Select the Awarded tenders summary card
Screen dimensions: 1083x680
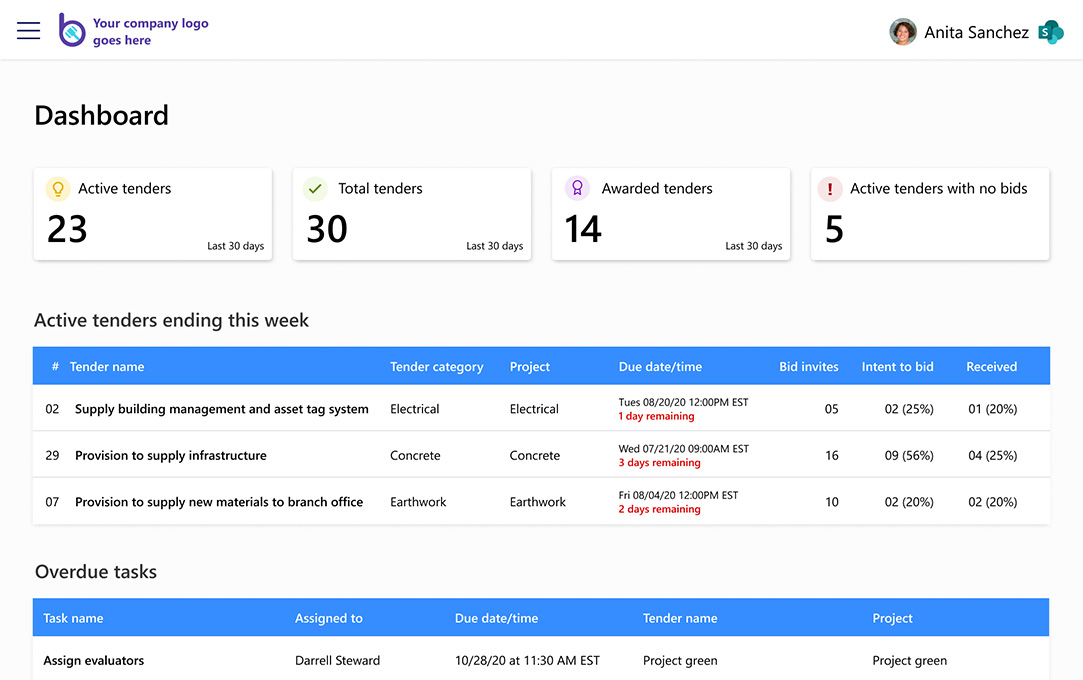tap(671, 213)
